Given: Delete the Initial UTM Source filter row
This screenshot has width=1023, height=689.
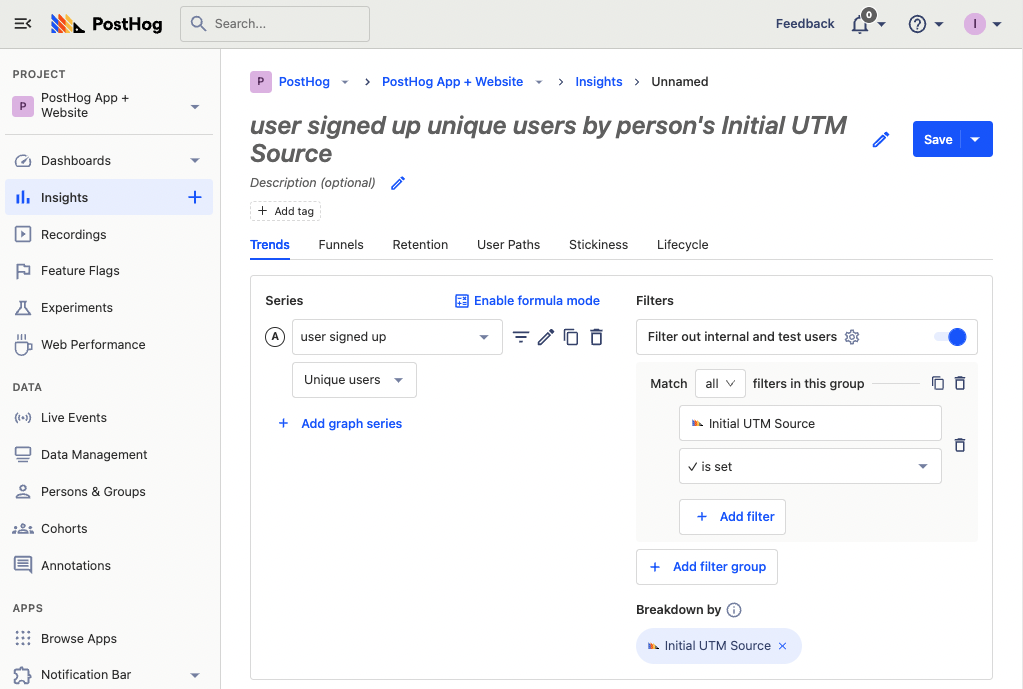Looking at the screenshot, I should [959, 445].
